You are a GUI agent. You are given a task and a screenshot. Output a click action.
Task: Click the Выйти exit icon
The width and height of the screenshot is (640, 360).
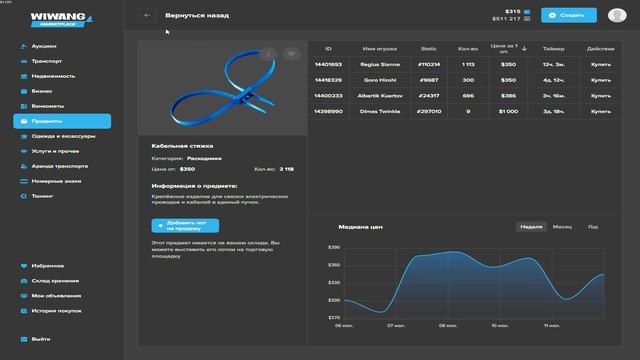coord(24,339)
